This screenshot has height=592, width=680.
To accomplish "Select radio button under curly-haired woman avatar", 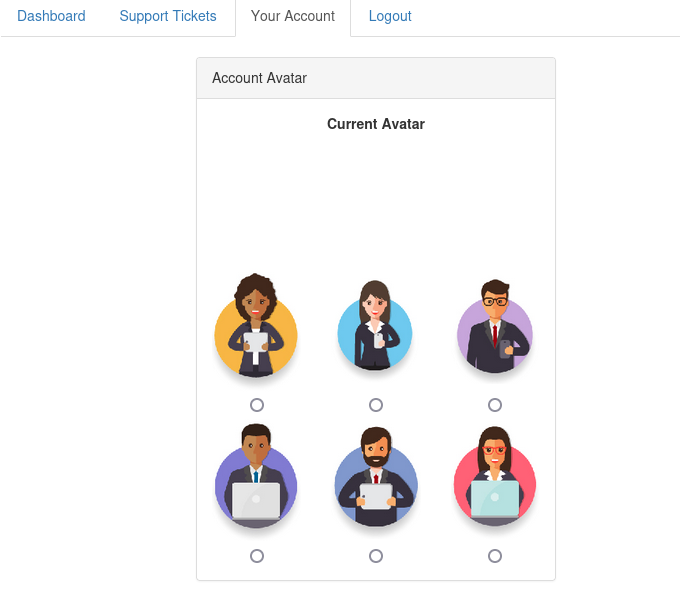I will coord(257,405).
